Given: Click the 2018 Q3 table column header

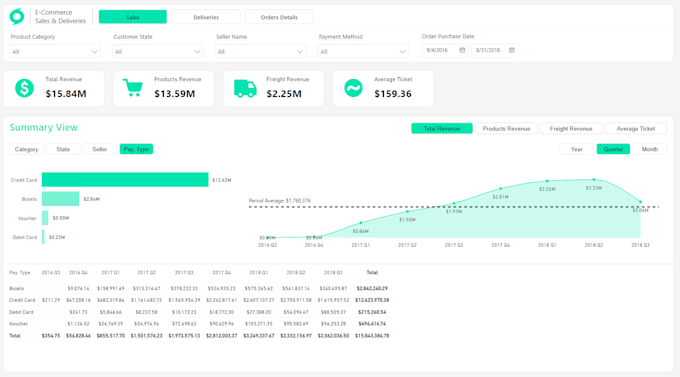Looking at the screenshot, I should (x=333, y=272).
